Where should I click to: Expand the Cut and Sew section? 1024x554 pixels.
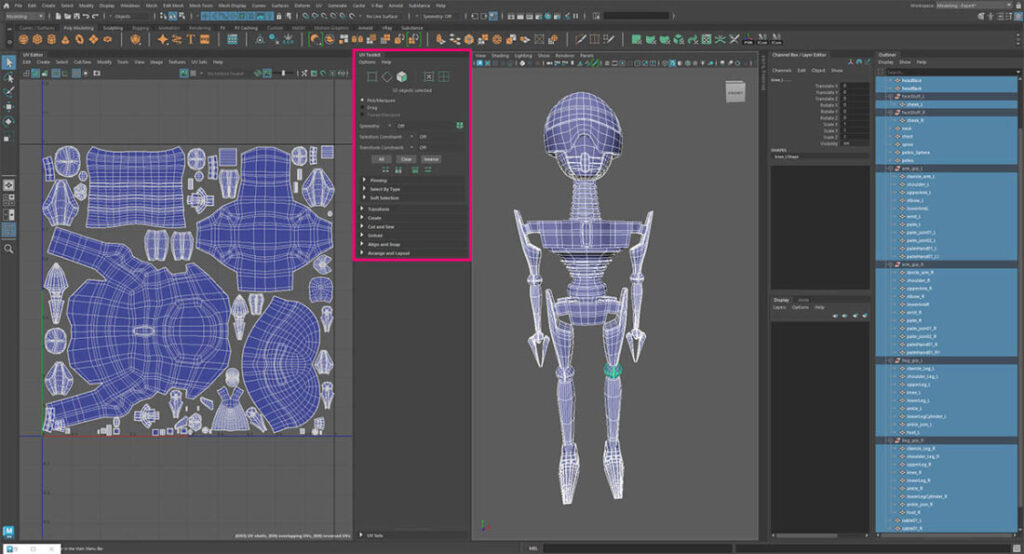point(414,227)
